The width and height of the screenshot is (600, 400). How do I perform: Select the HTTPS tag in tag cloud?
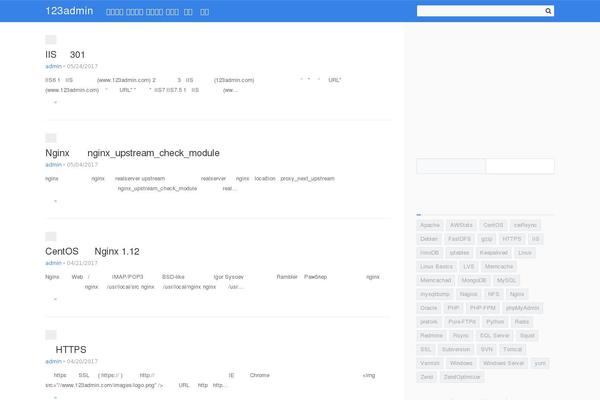pos(512,239)
